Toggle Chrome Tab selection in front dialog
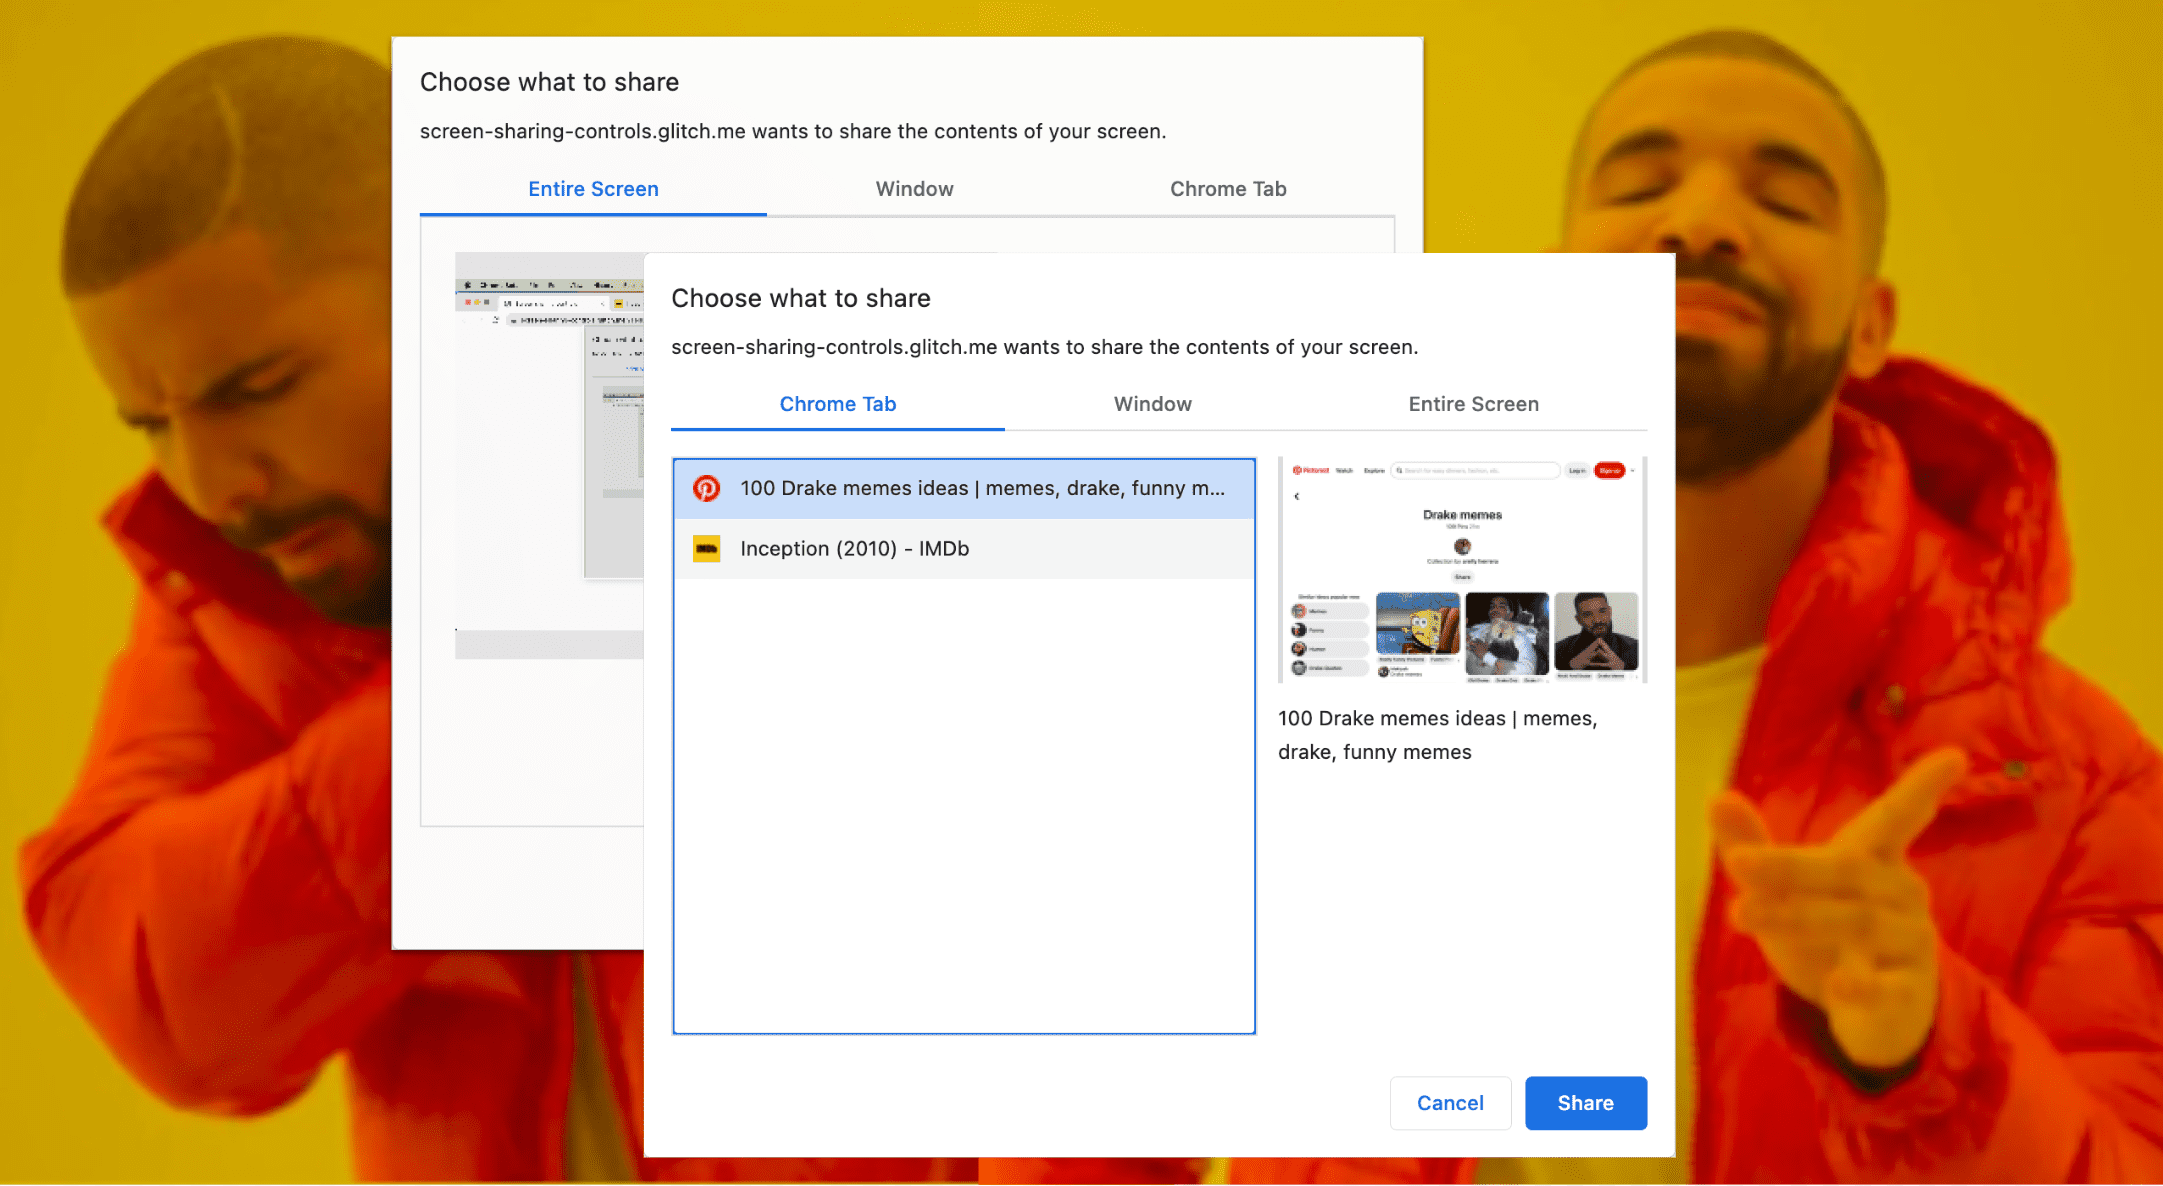Image resolution: width=2163 pixels, height=1186 pixels. (x=837, y=405)
